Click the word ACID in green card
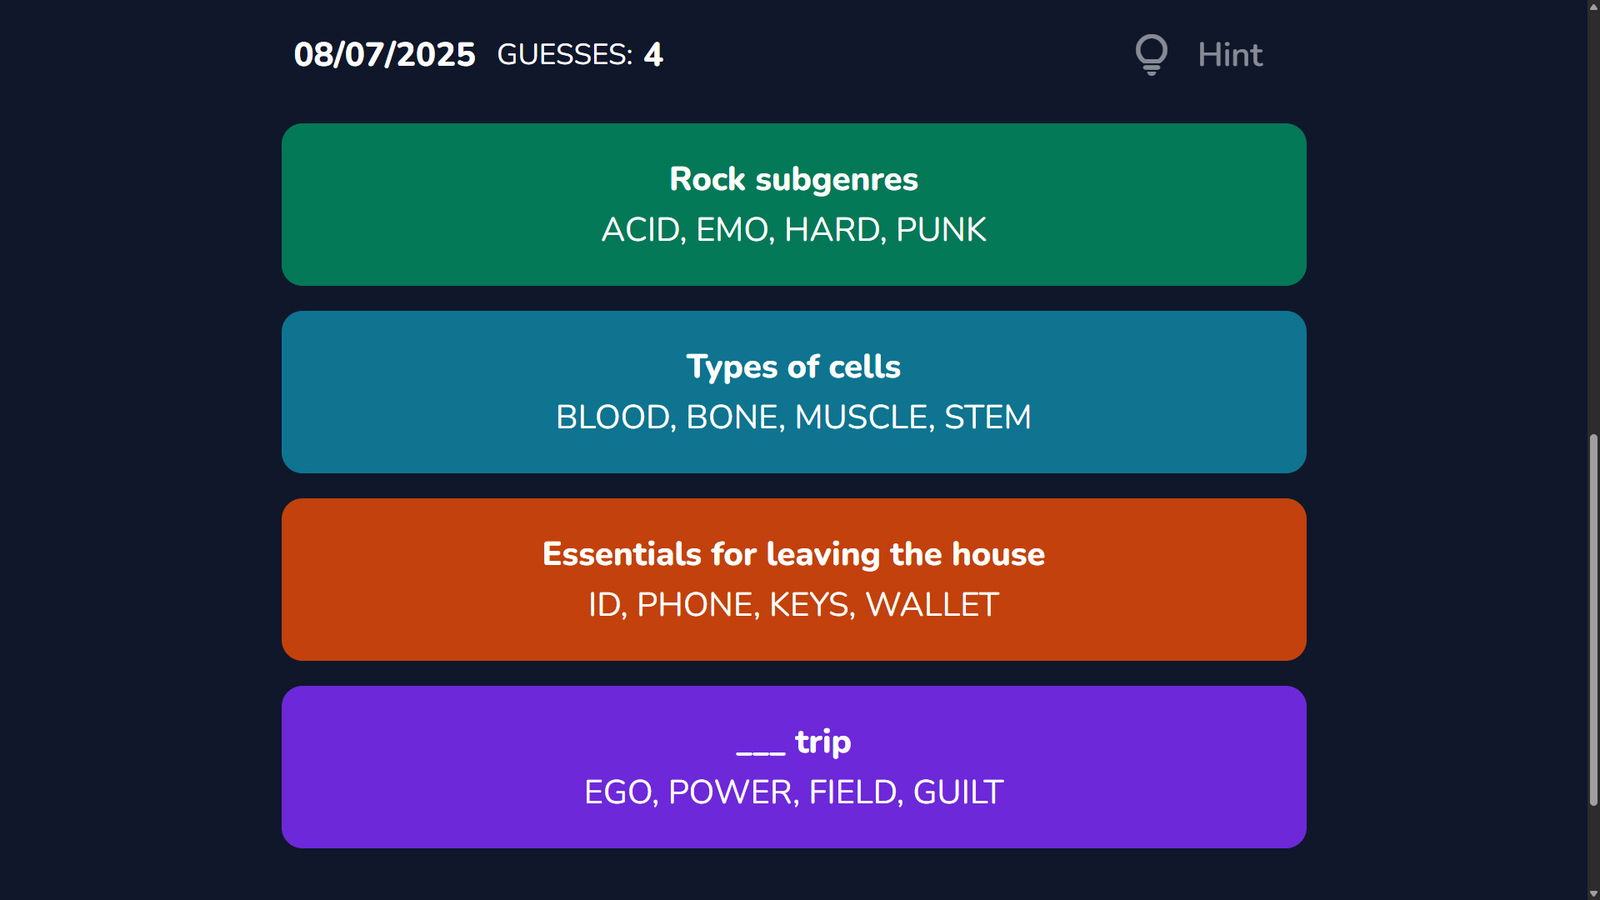This screenshot has height=900, width=1600. click(642, 230)
